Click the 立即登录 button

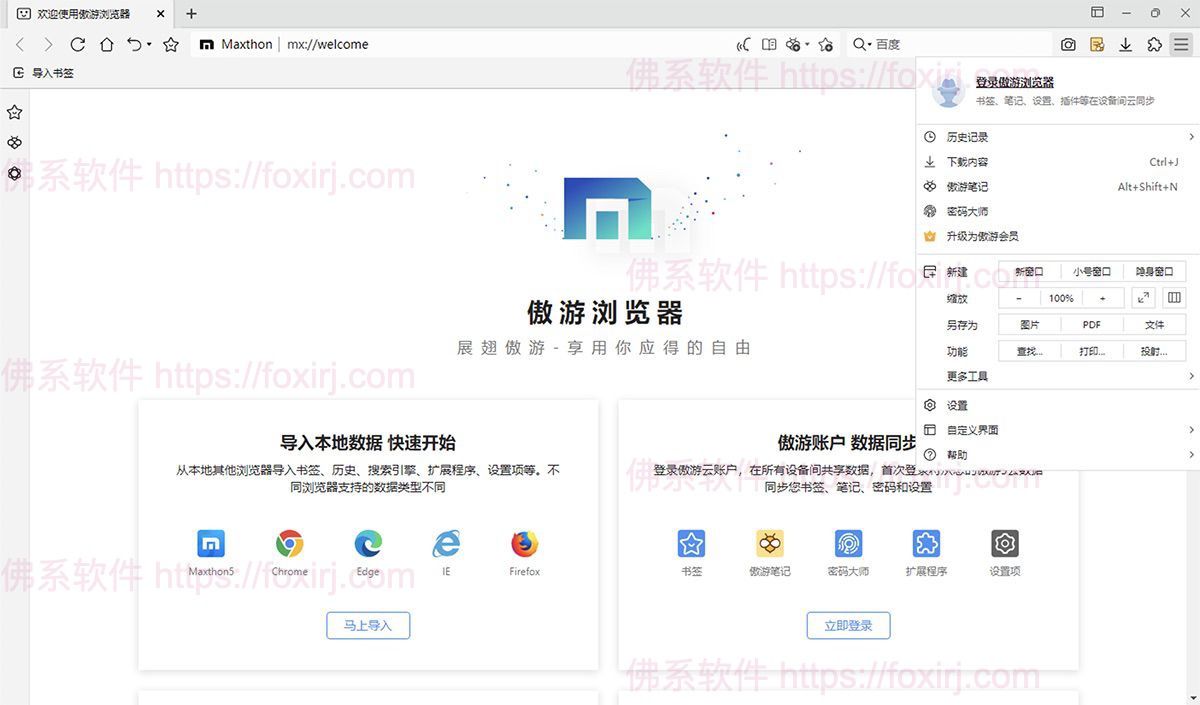(x=848, y=625)
